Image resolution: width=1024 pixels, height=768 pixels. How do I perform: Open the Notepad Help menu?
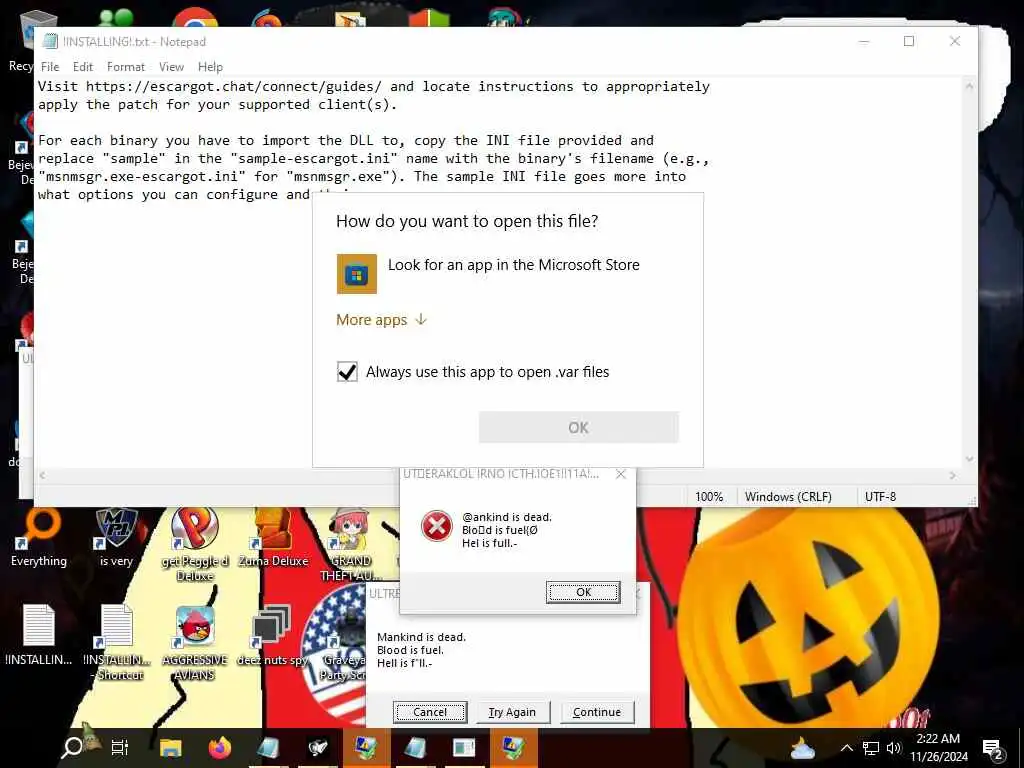click(x=210, y=67)
